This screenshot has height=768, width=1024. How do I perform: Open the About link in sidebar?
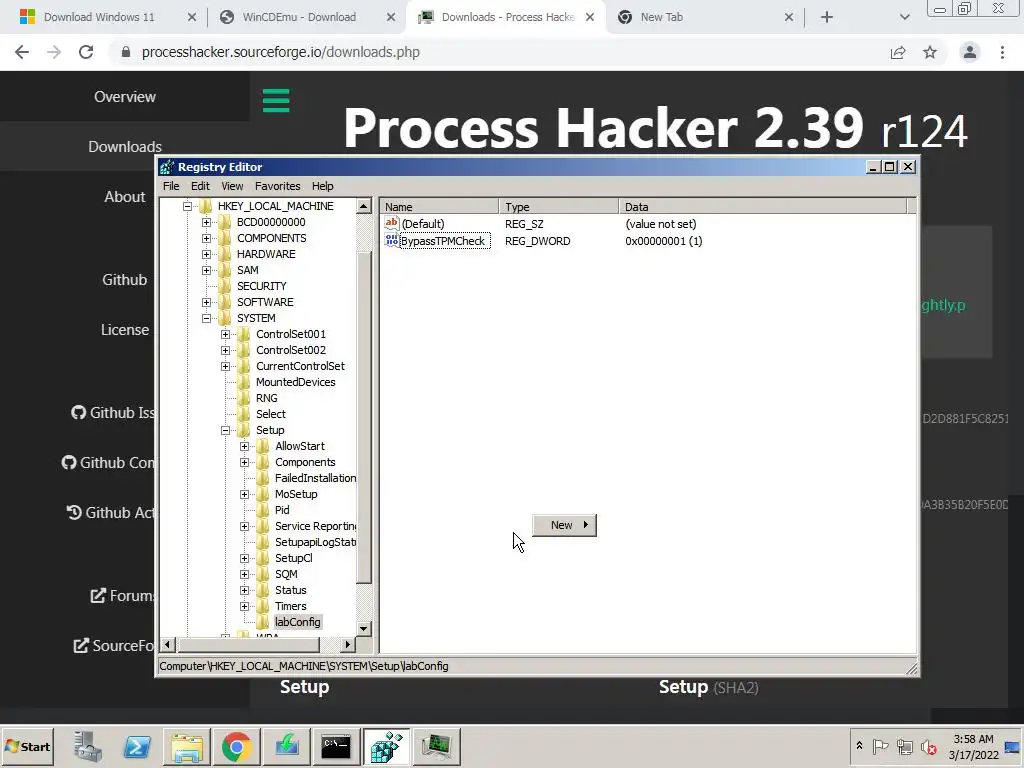tap(125, 197)
